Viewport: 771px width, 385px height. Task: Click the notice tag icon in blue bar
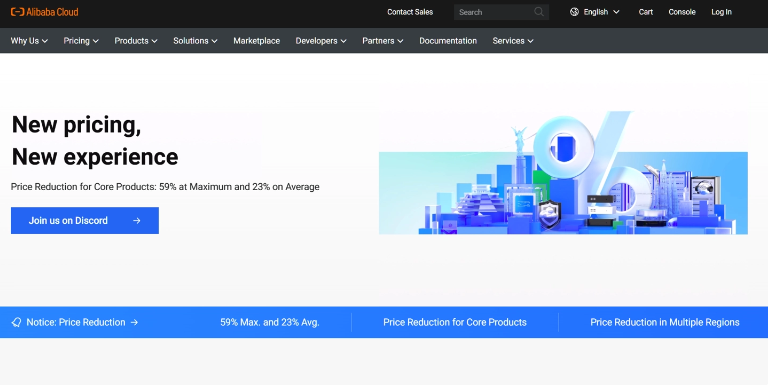(16, 323)
